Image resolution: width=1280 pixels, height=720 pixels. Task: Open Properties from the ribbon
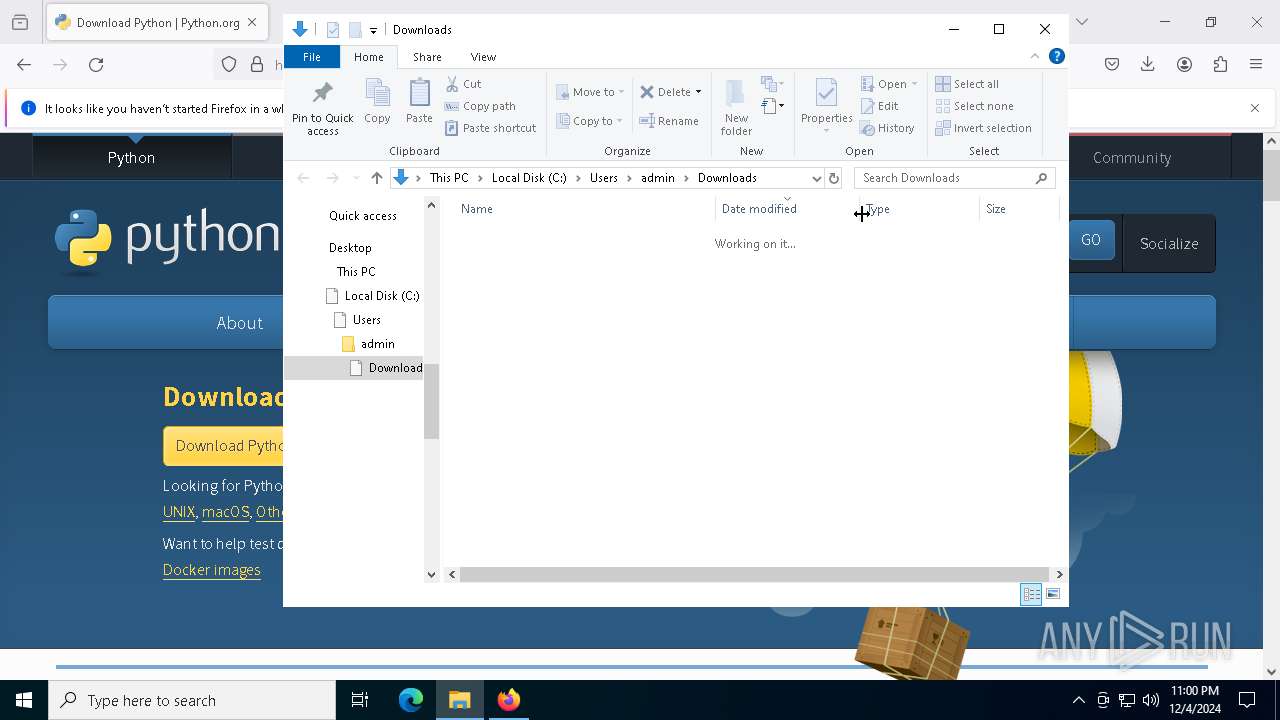coord(826,107)
